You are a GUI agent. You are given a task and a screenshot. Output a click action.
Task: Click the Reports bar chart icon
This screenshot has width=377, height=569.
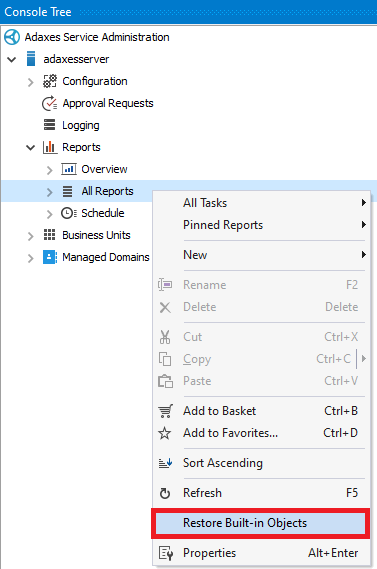click(x=50, y=147)
